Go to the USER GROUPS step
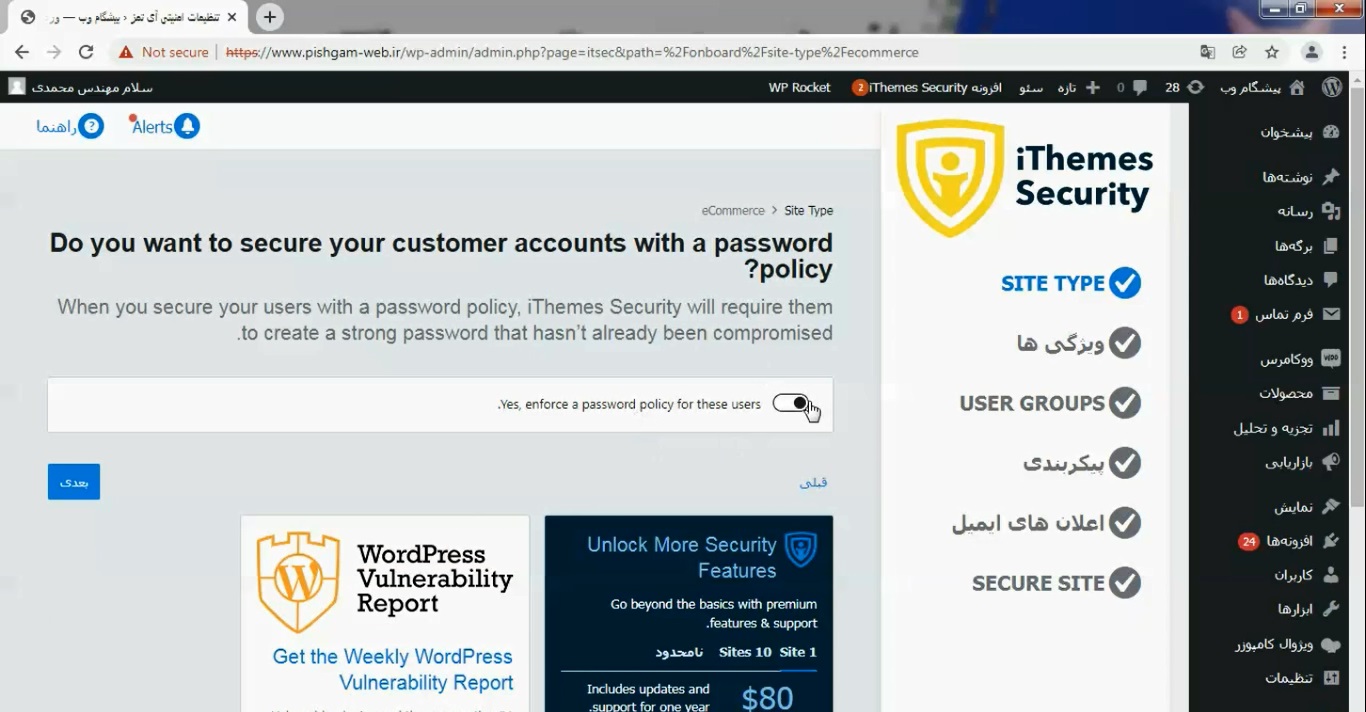This screenshot has width=1366, height=712. point(1050,403)
